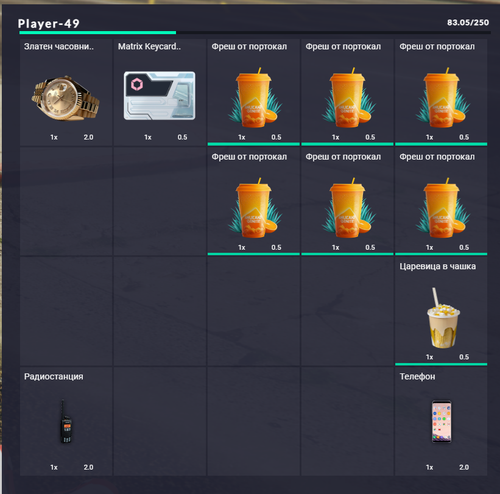Screen dimensions: 500x494
Task: Pick the corn in a cup icon
Action: coord(443,318)
